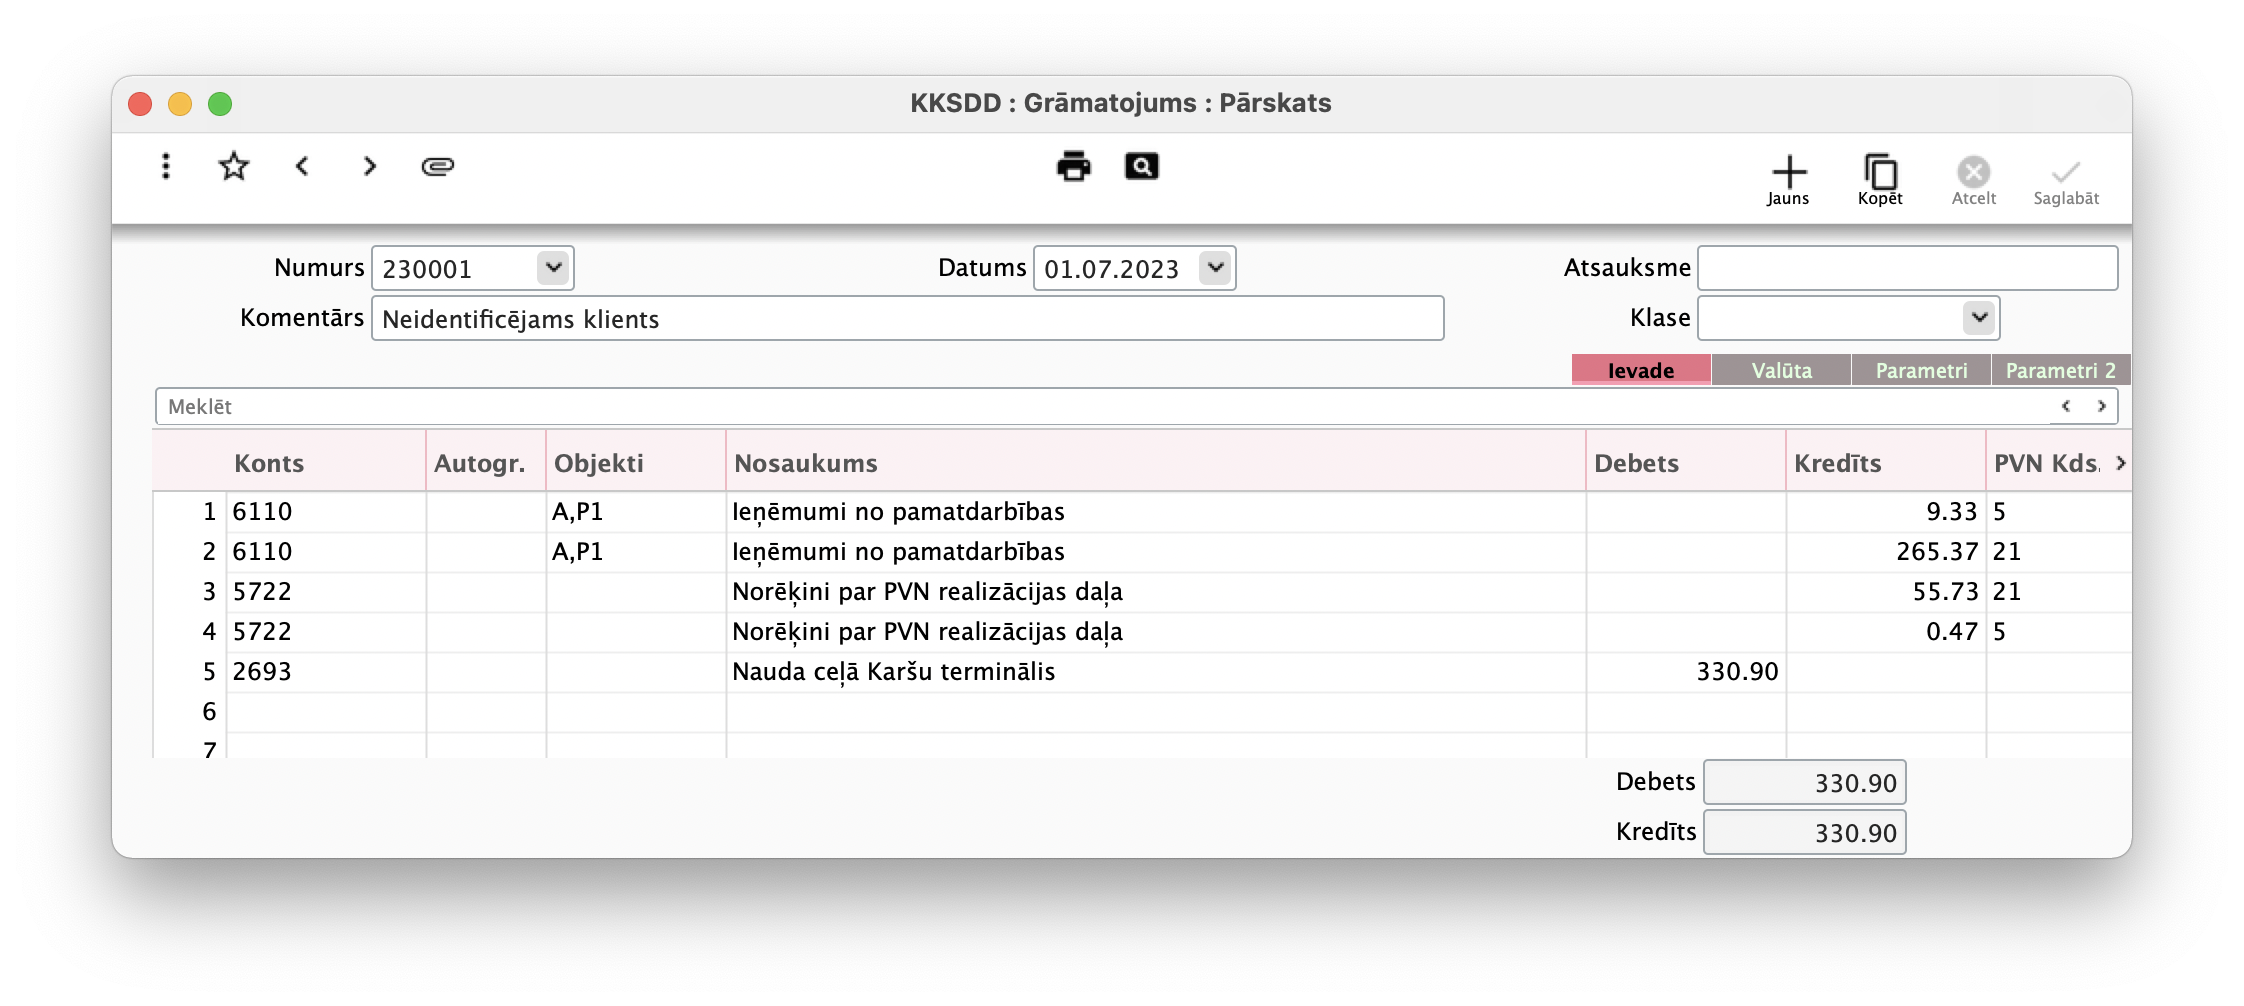2244x1006 pixels.
Task: Select row number 6
Action: 209,712
